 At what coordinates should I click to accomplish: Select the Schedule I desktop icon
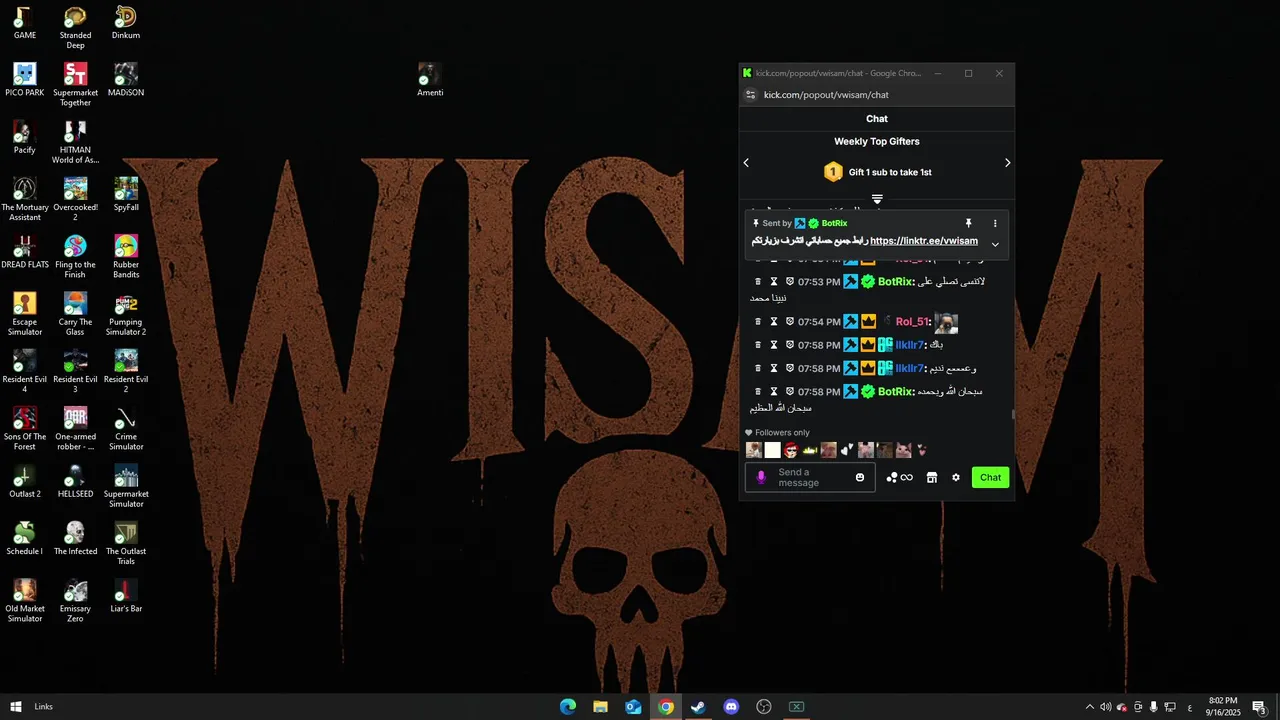pyautogui.click(x=25, y=539)
